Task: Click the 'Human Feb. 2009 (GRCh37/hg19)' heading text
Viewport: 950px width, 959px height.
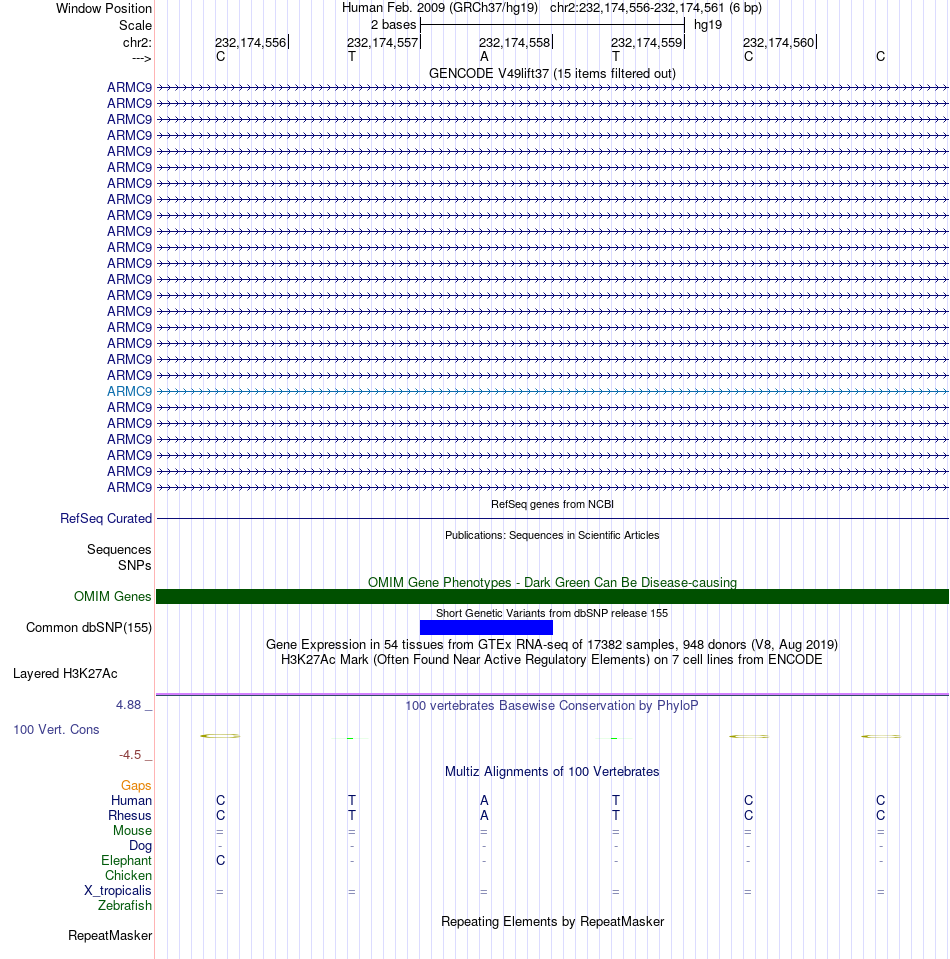Action: point(440,8)
